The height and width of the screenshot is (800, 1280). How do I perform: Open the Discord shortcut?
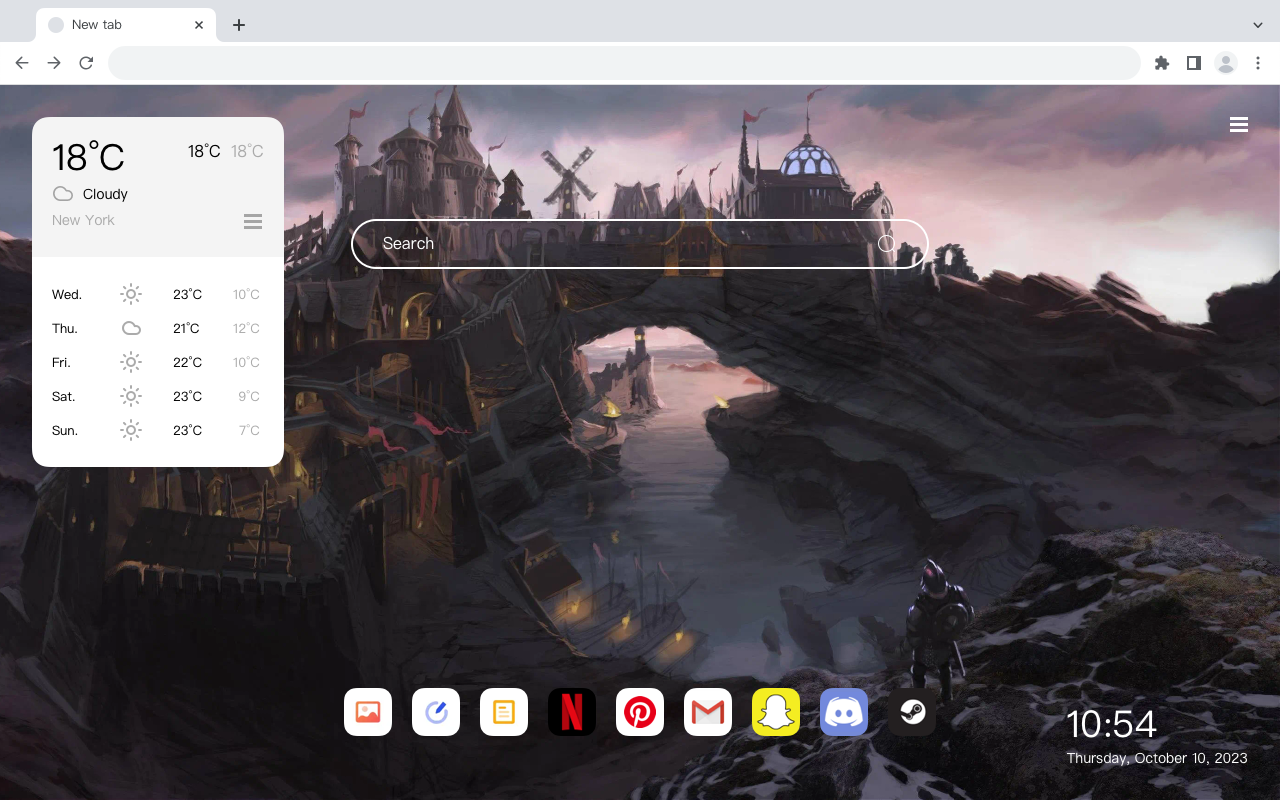(x=844, y=712)
